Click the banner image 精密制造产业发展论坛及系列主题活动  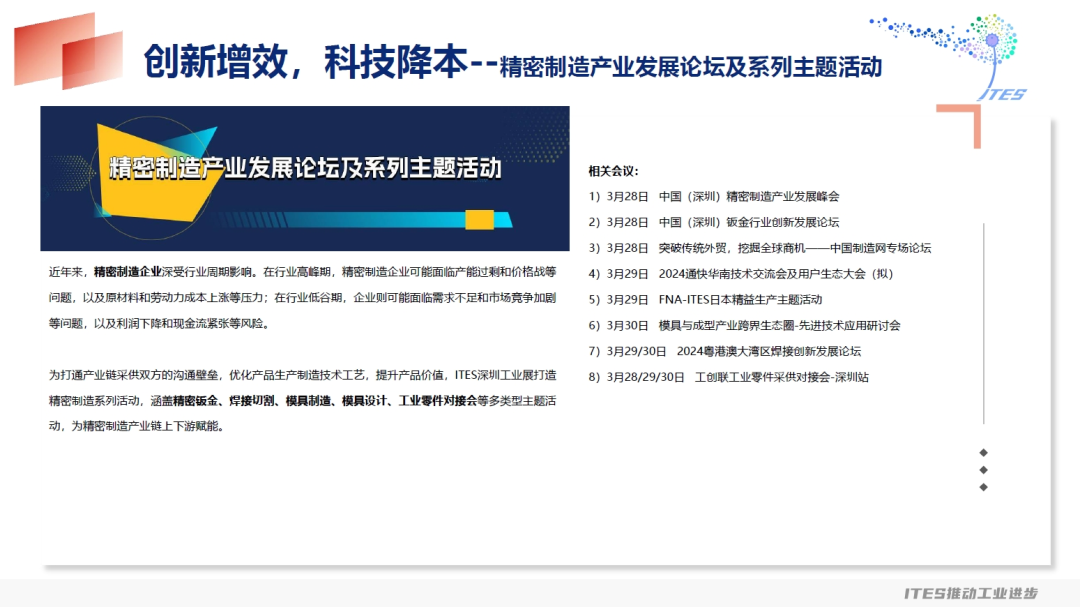pyautogui.click(x=304, y=178)
